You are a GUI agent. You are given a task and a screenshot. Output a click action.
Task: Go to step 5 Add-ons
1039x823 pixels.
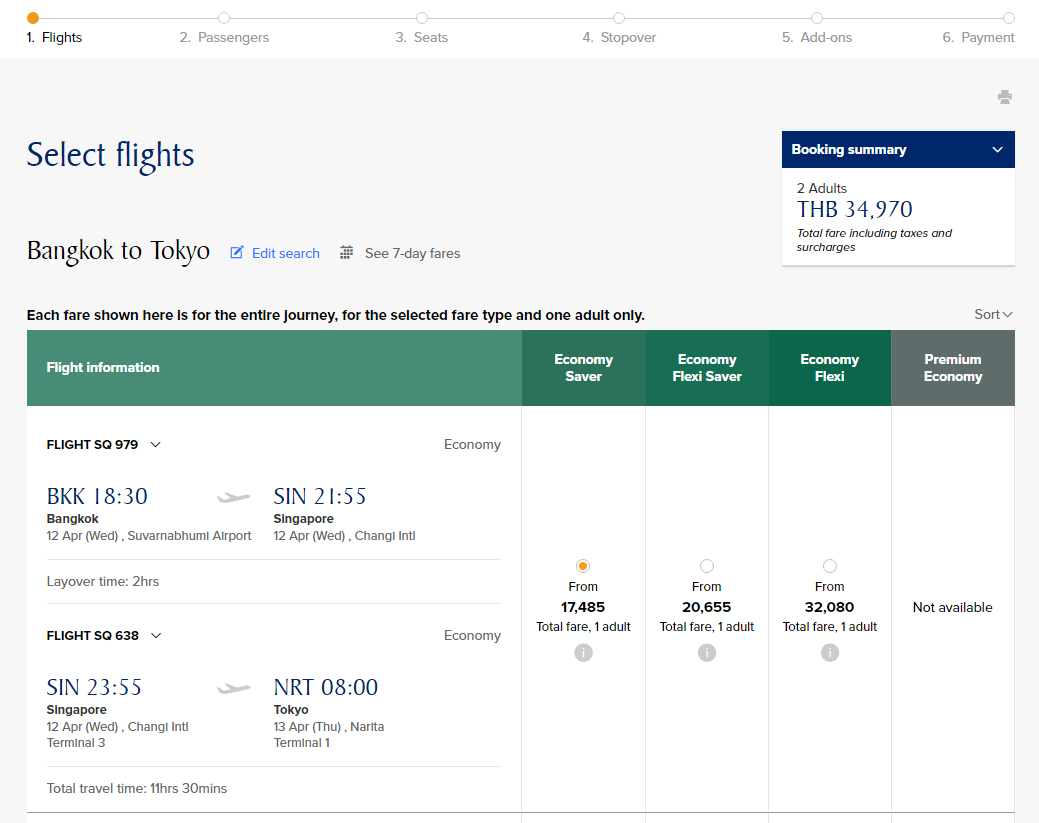pos(816,37)
